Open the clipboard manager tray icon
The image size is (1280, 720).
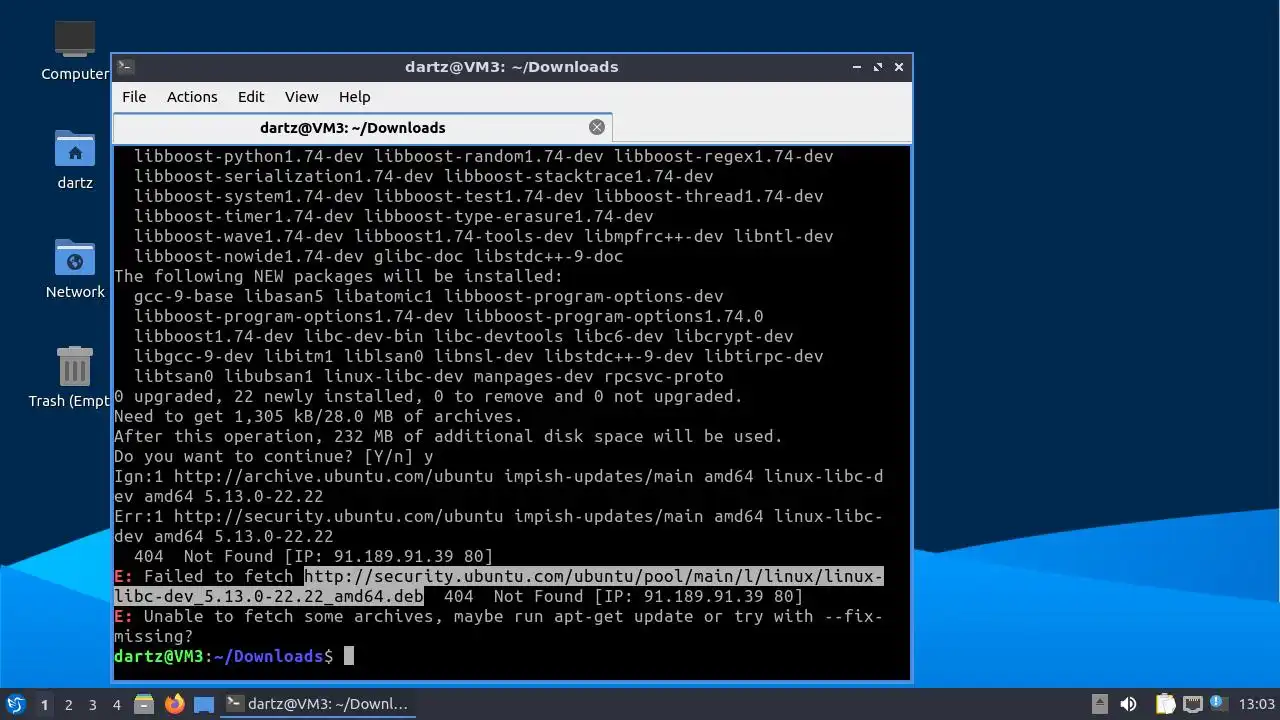click(1165, 704)
